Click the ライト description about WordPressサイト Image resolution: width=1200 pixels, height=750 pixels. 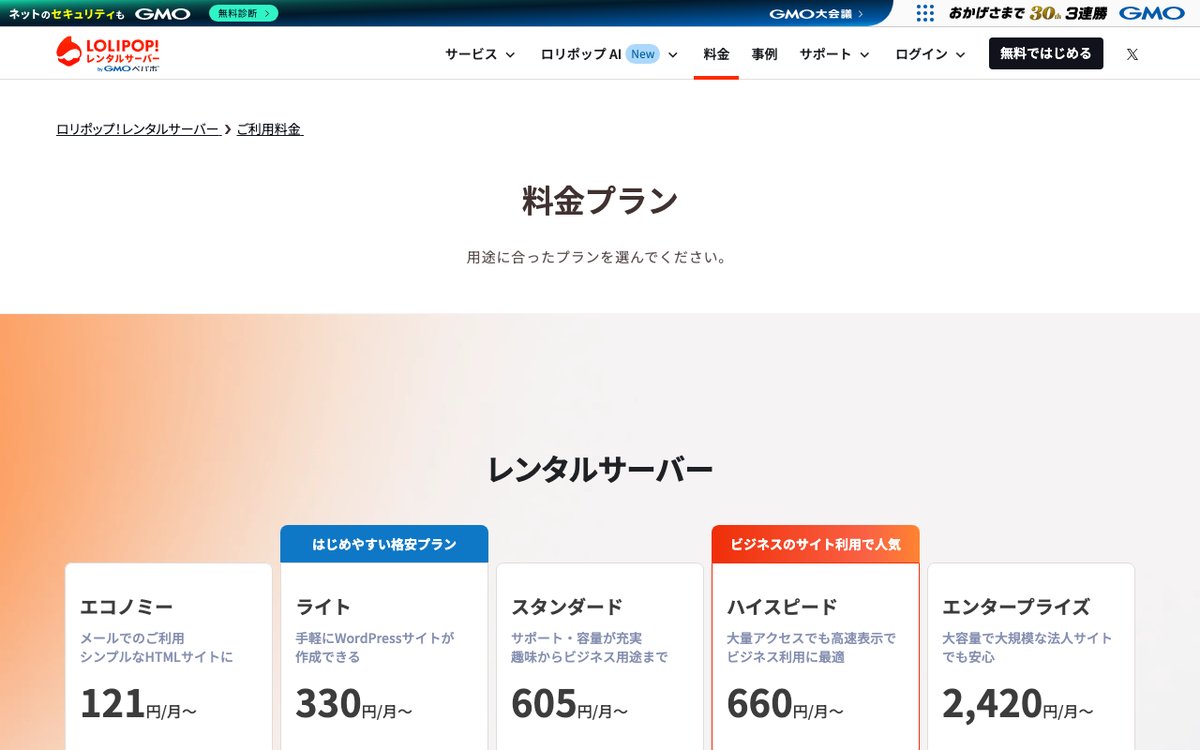(375, 647)
